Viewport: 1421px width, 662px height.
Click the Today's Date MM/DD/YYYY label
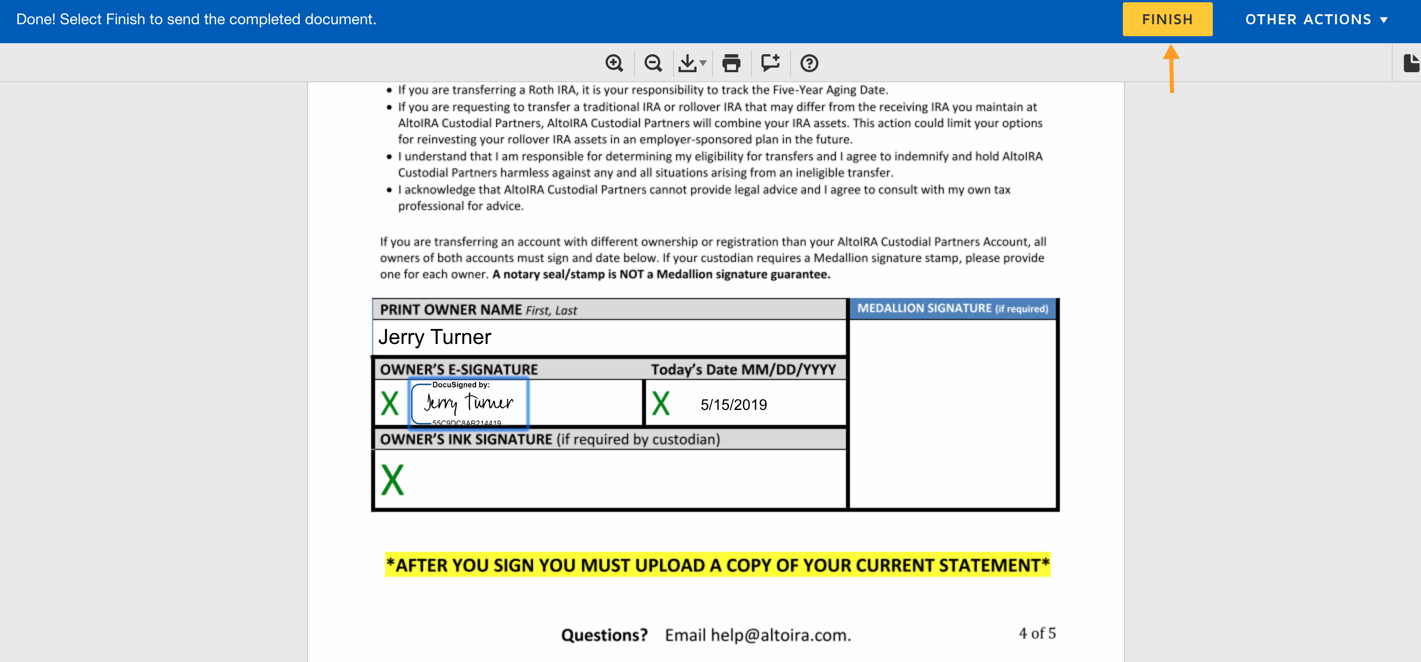coord(743,369)
